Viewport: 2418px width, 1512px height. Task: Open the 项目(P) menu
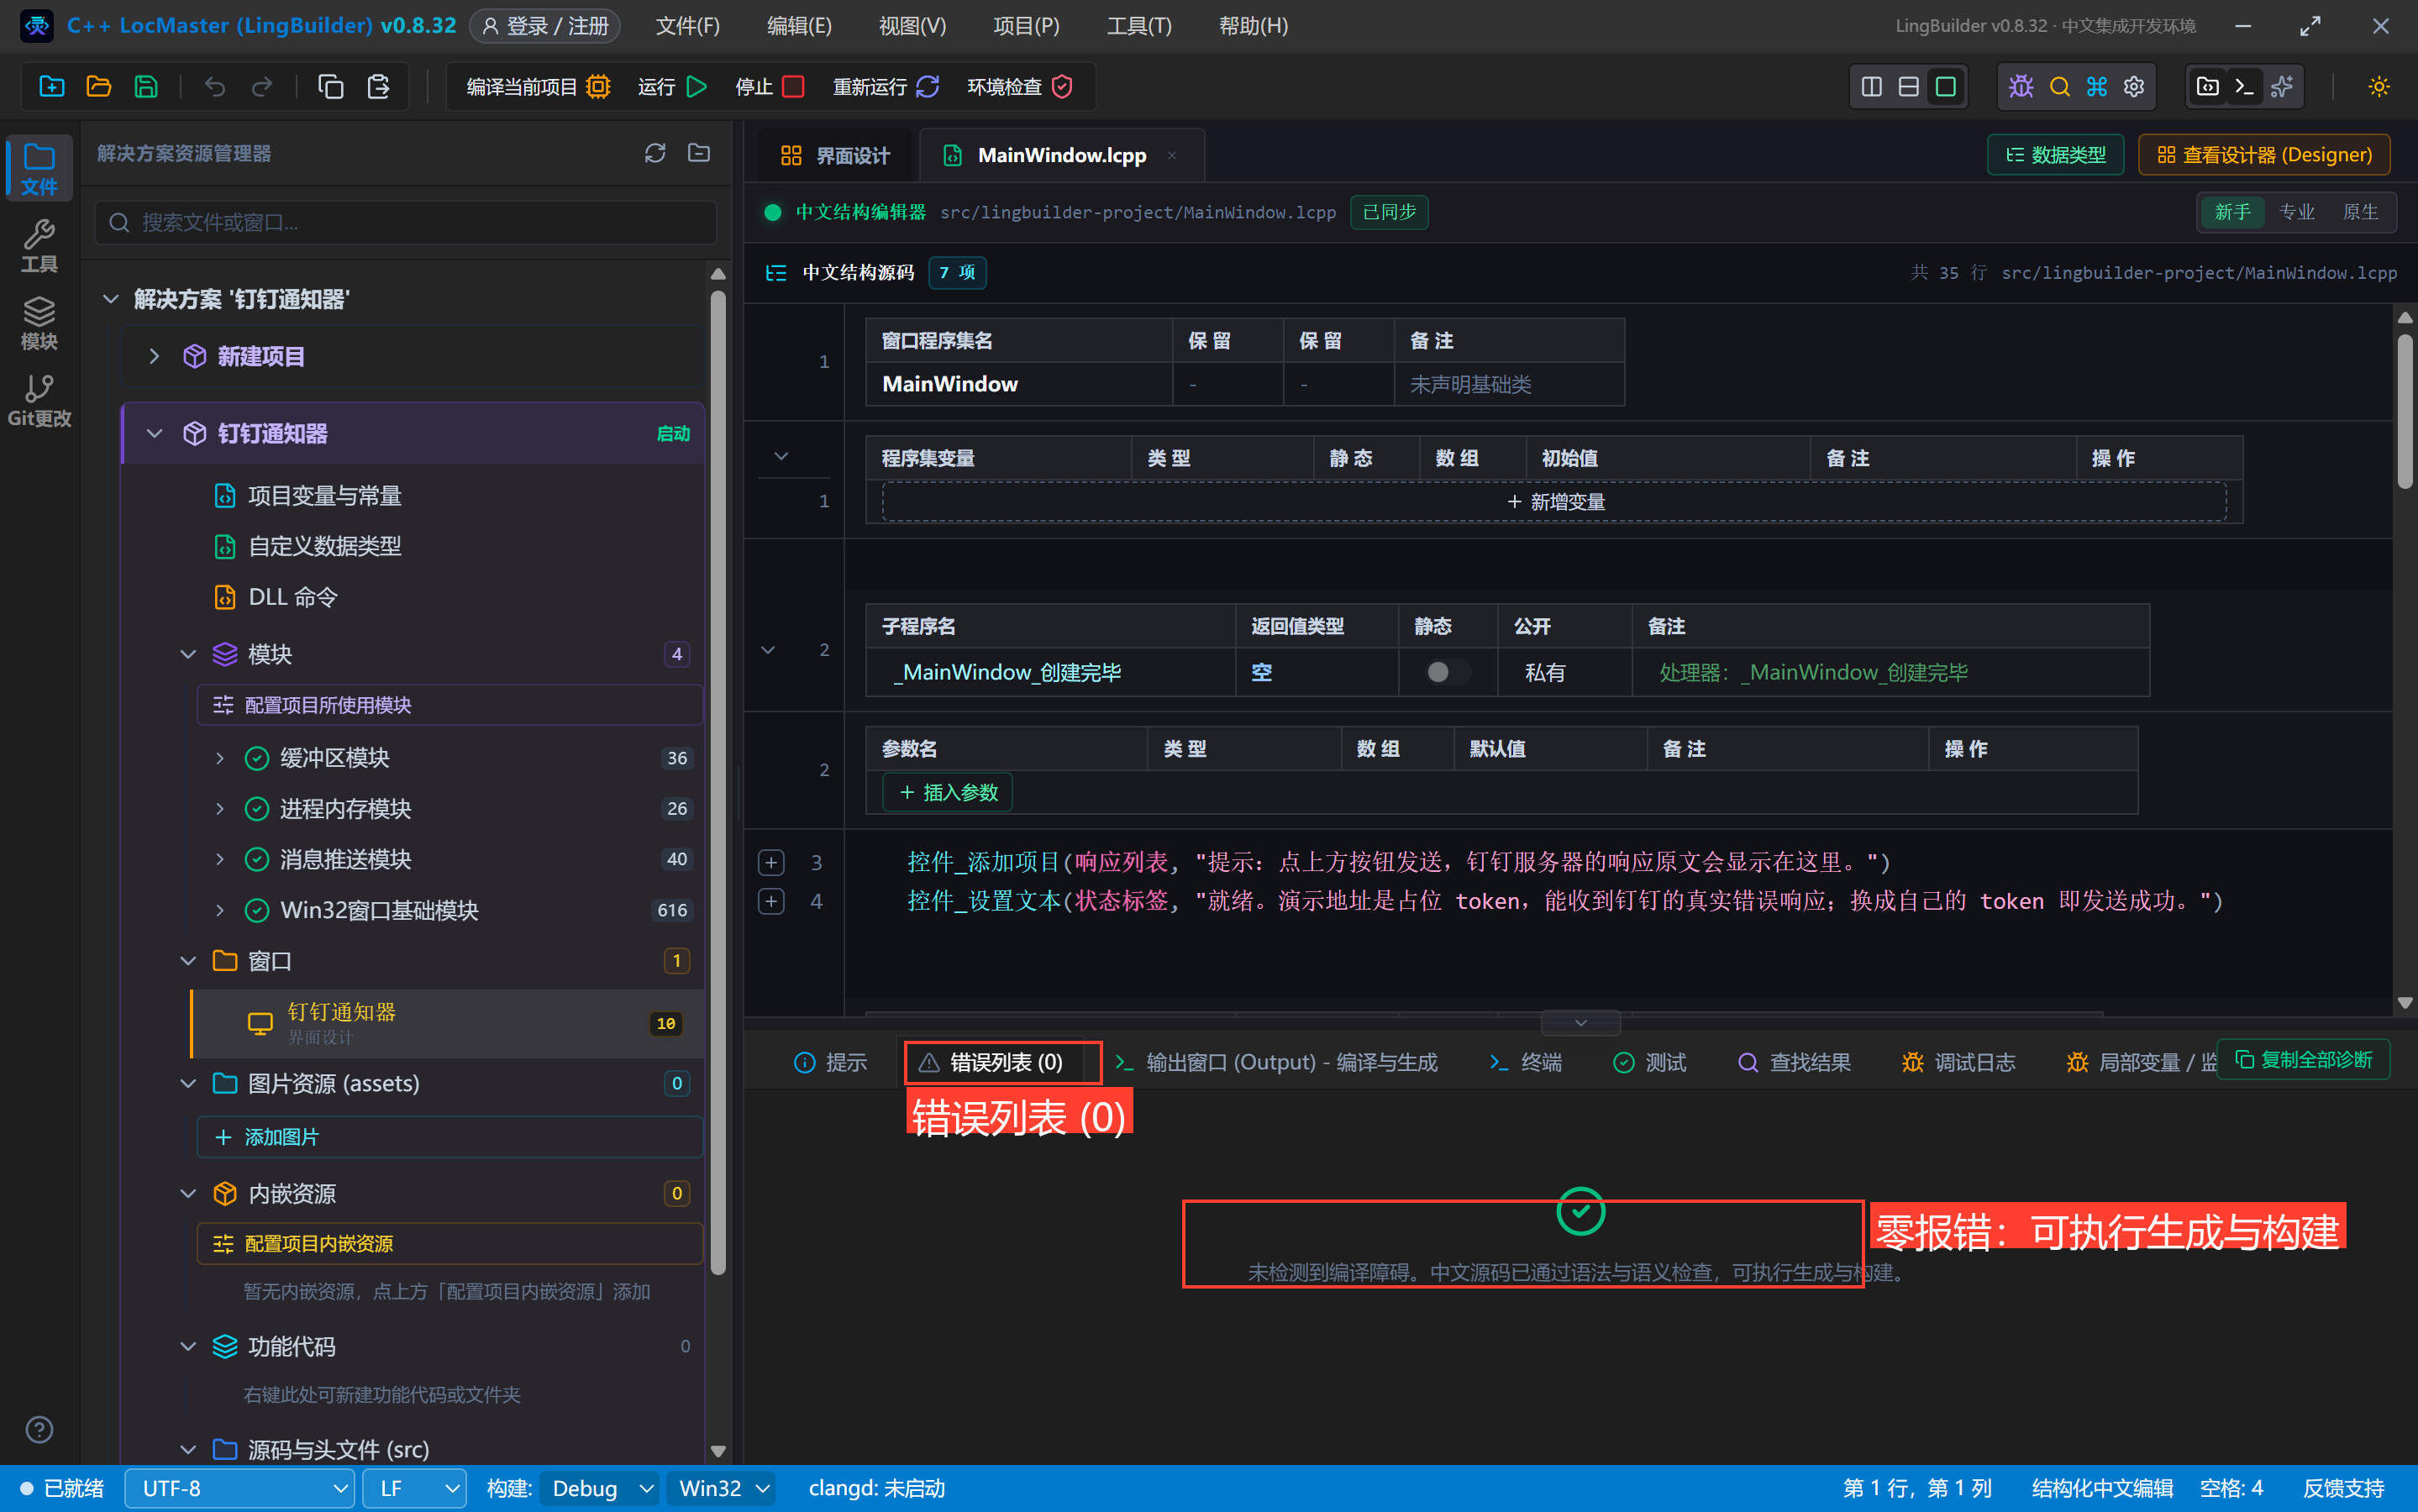(x=1026, y=26)
